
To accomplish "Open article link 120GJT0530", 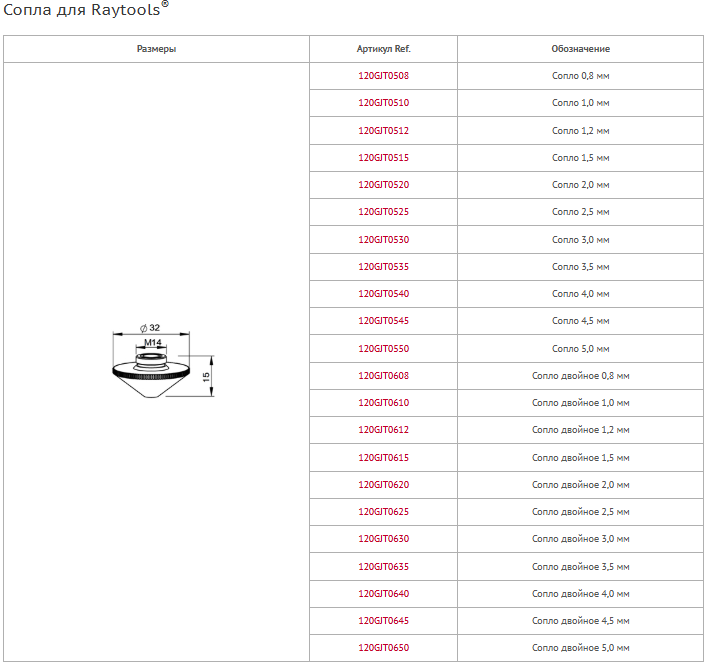I will click(383, 240).
